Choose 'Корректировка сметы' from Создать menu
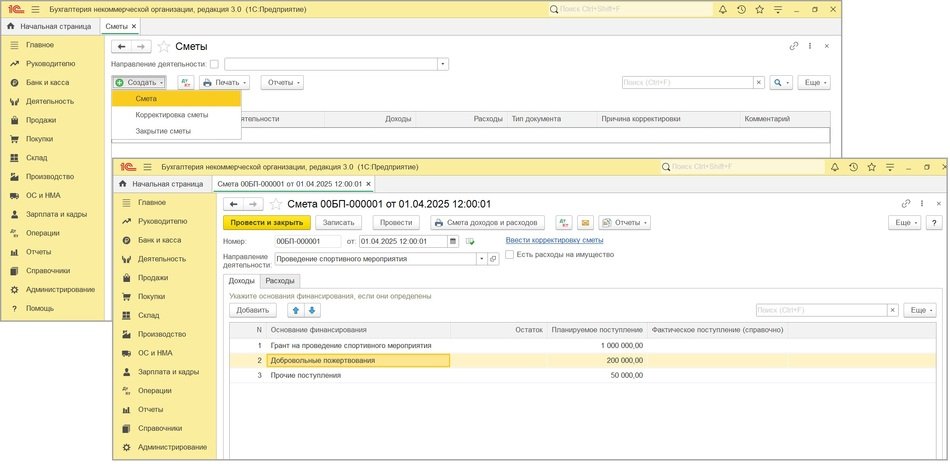Image resolution: width=950 pixels, height=464 pixels. (x=172, y=115)
